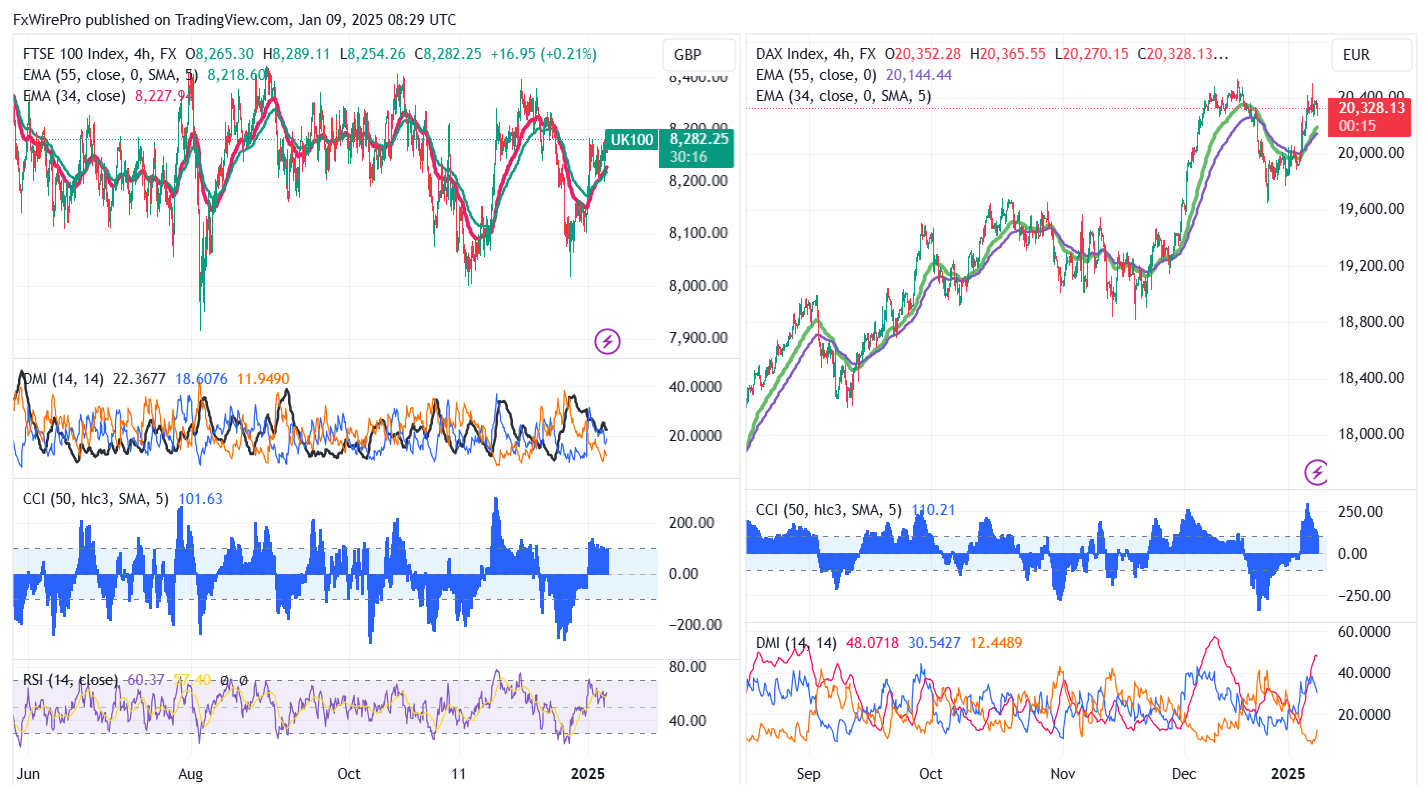This screenshot has width=1428, height=785.
Task: Select the DAX EMA (55, close, 0) legend
Action: click(x=816, y=74)
